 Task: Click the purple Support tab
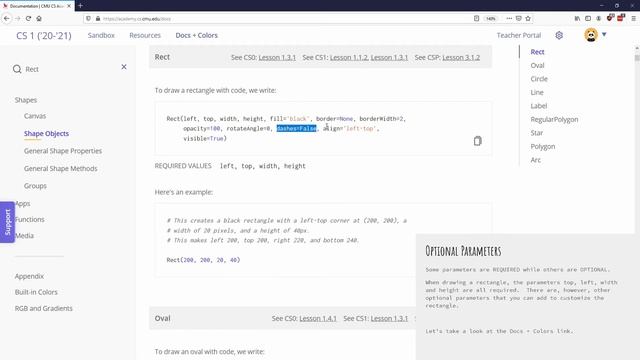pyautogui.click(x=7, y=222)
